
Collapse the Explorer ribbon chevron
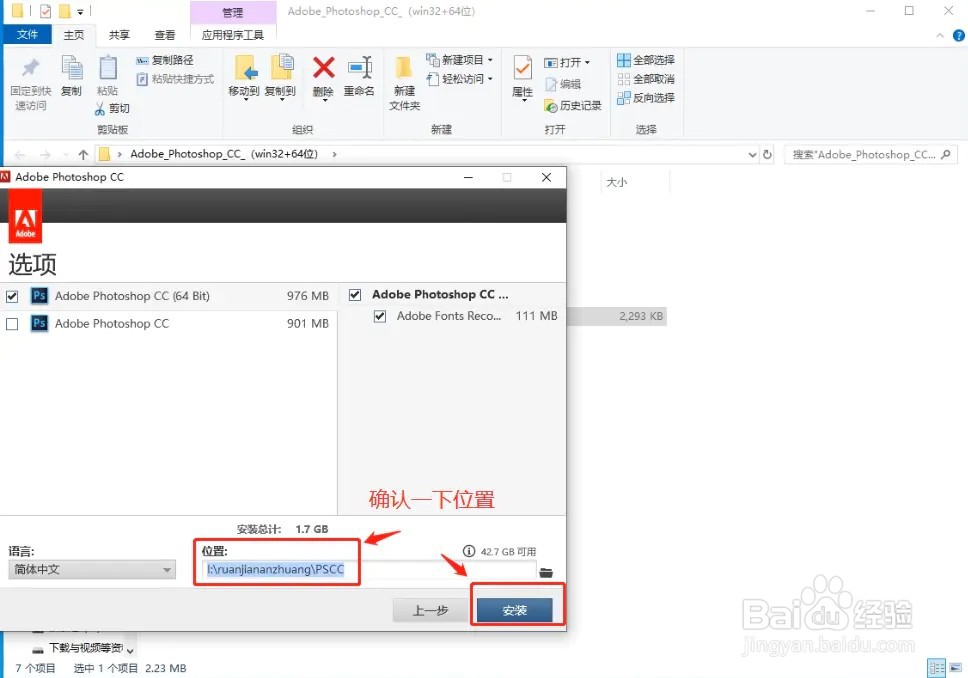pos(940,36)
